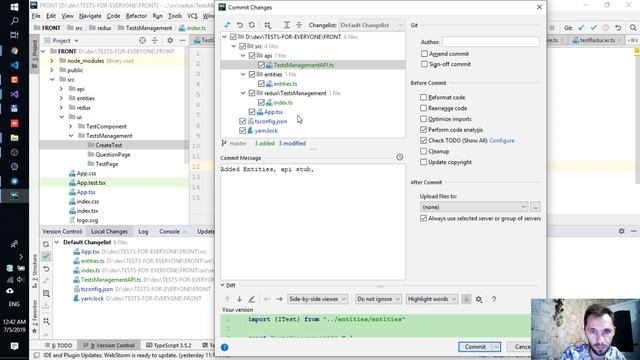The image size is (640, 360).
Task: Go to next file right arrow in Diff
Action: (x=279, y=299)
